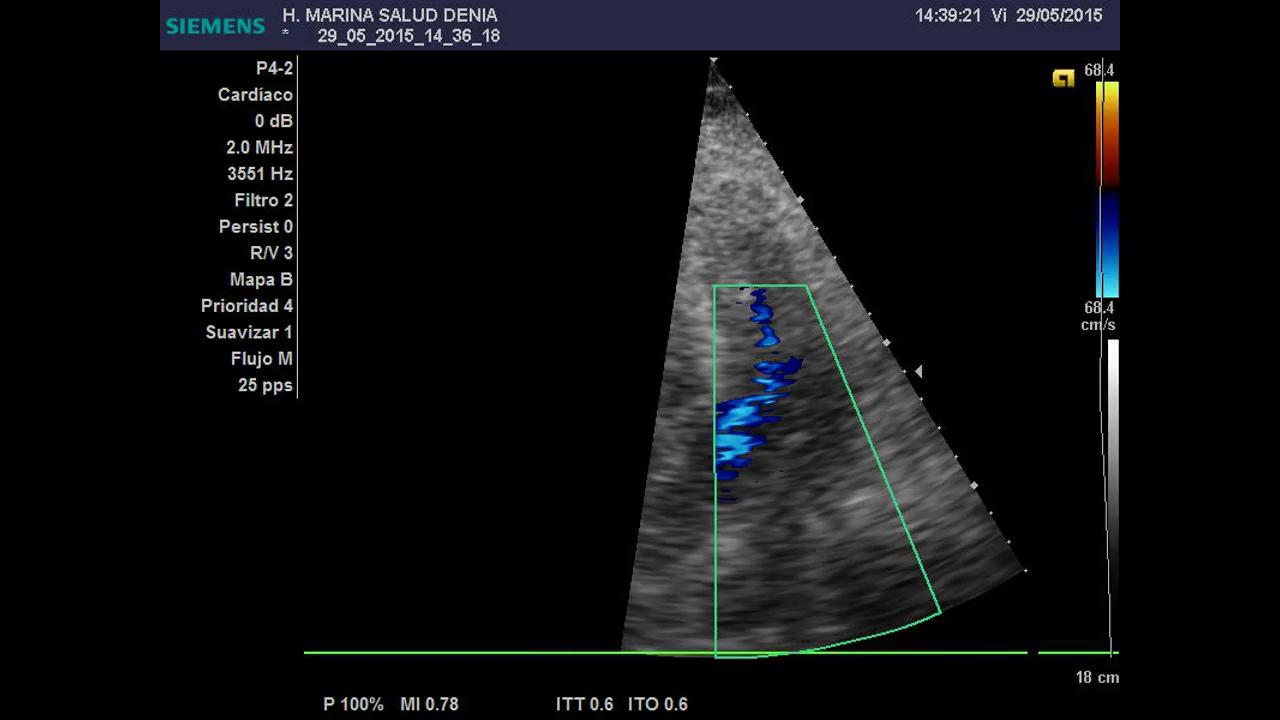Click the MI 0.78 mechanical index readout
This screenshot has width=1280, height=720.
[x=429, y=704]
